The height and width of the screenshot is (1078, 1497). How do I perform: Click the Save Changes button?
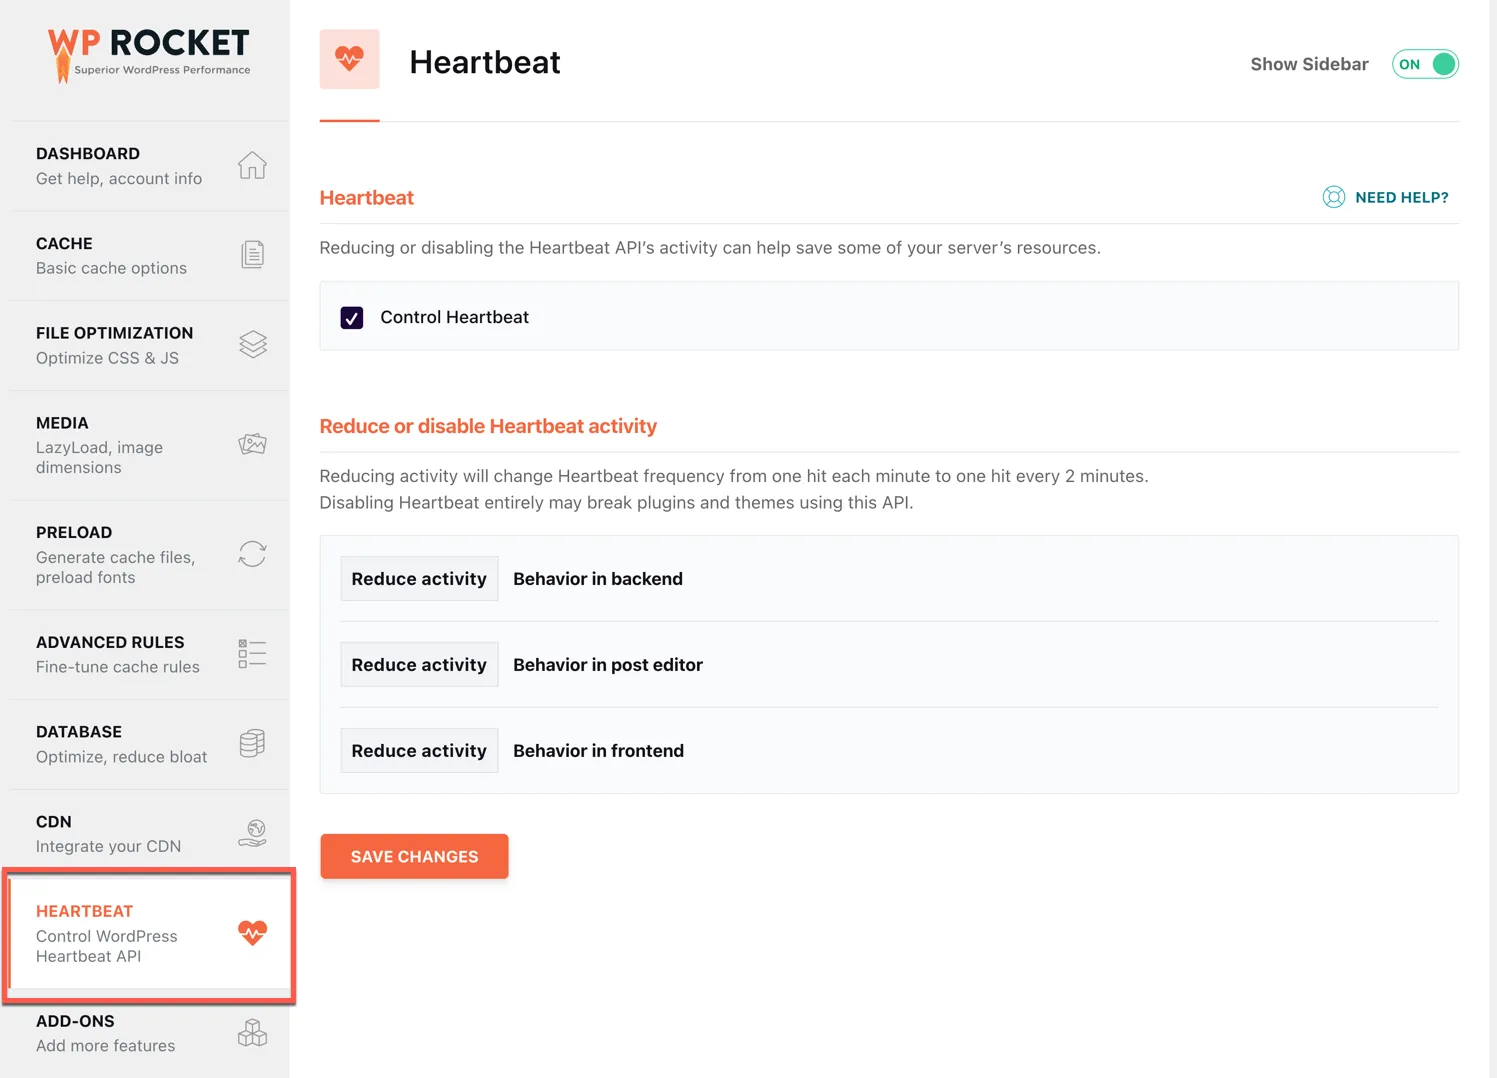click(x=414, y=856)
